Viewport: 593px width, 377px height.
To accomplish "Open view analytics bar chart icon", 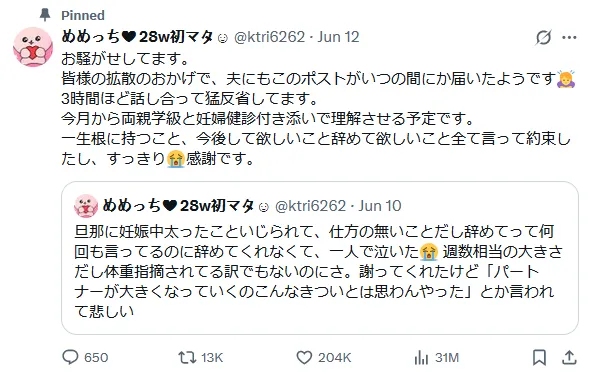I will tap(421, 357).
